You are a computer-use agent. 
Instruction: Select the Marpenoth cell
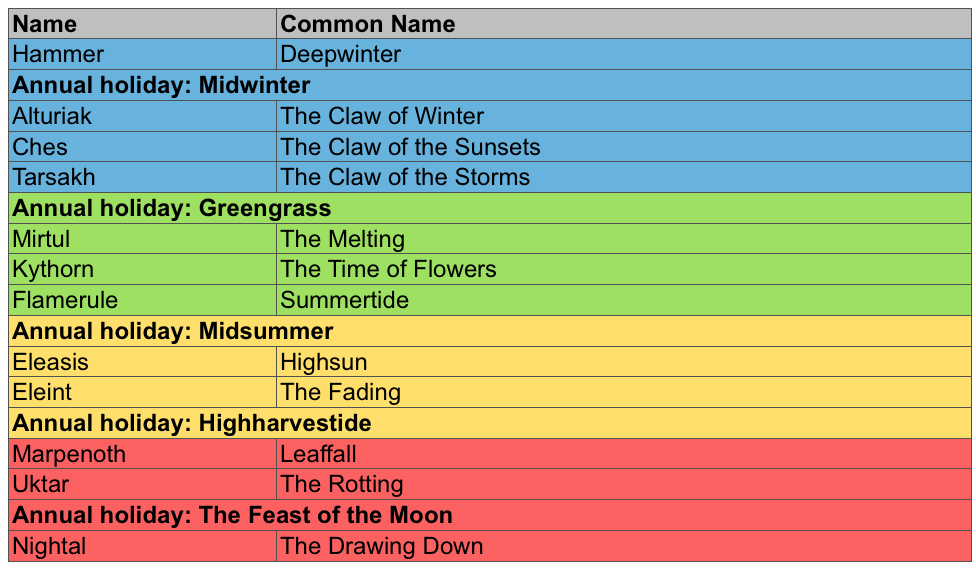point(143,454)
